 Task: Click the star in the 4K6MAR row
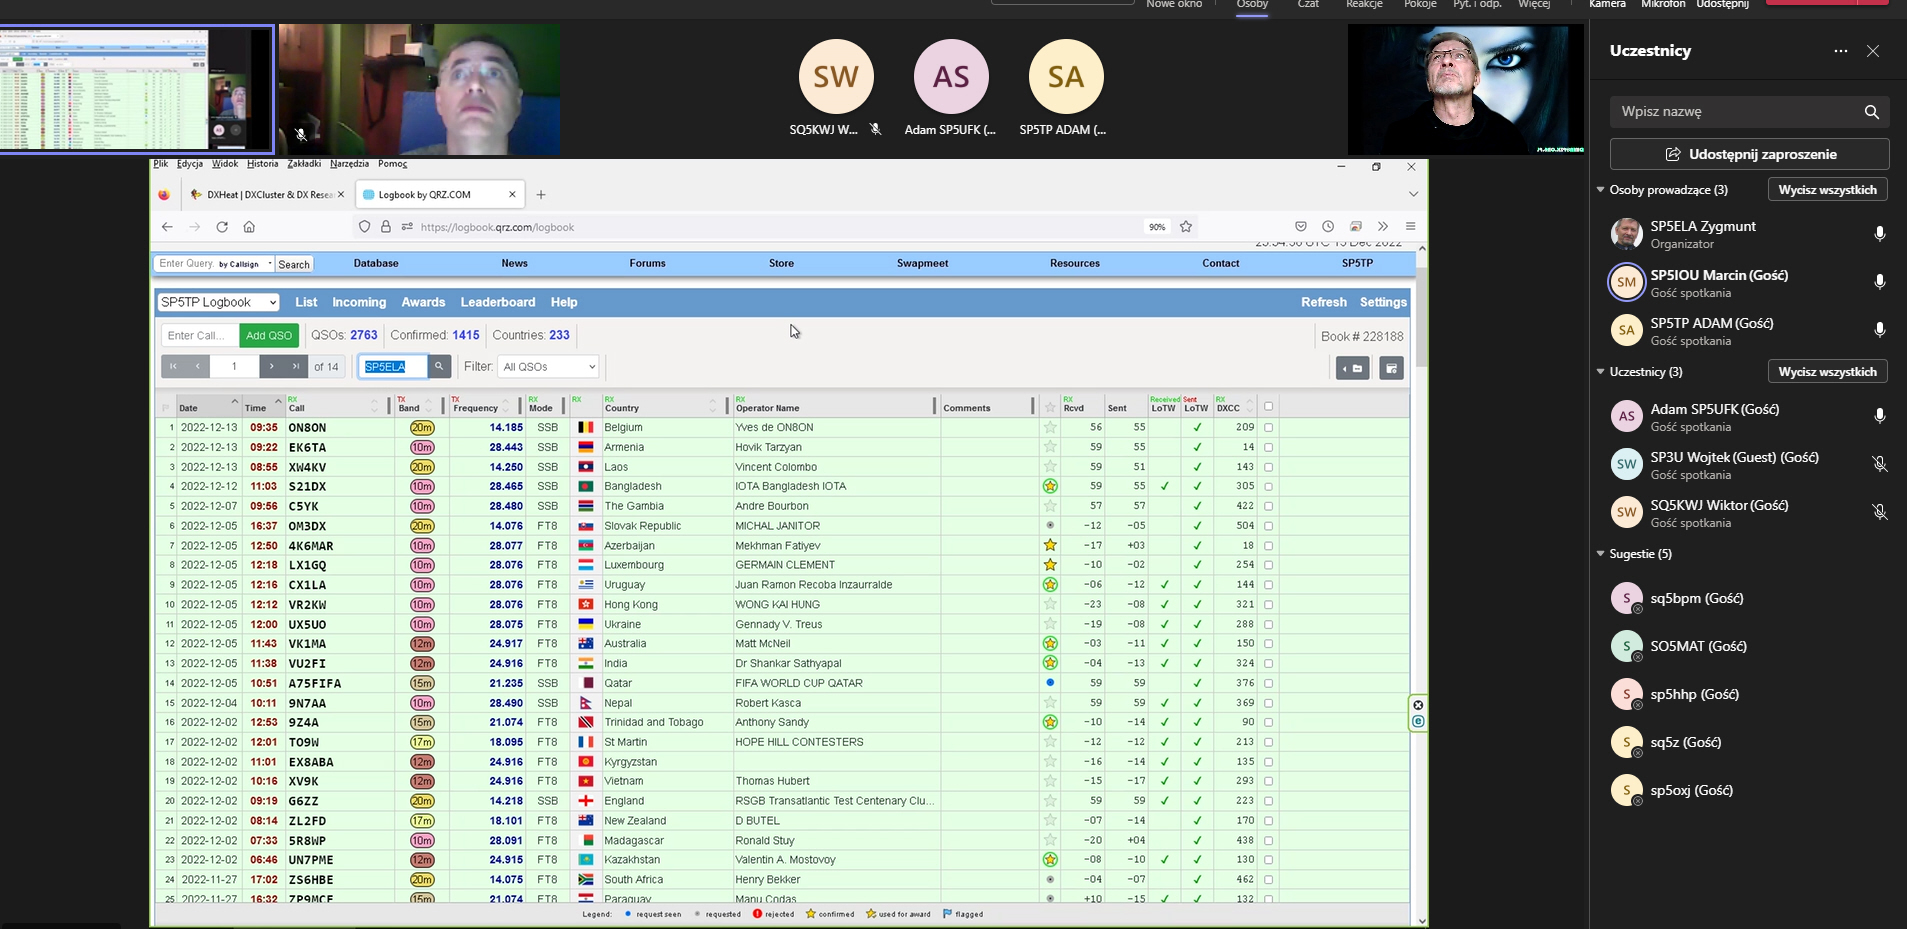pyautogui.click(x=1050, y=546)
